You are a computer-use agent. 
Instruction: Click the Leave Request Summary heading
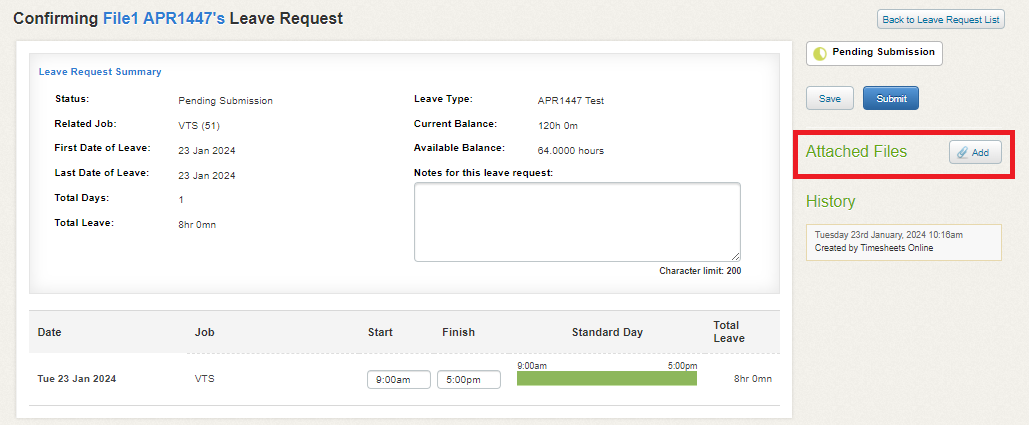click(x=100, y=71)
